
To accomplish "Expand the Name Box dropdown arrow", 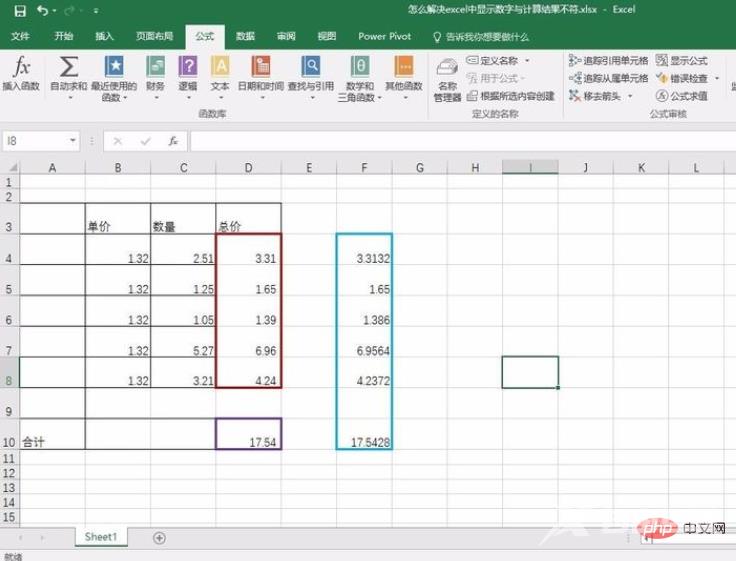I will [x=73, y=142].
